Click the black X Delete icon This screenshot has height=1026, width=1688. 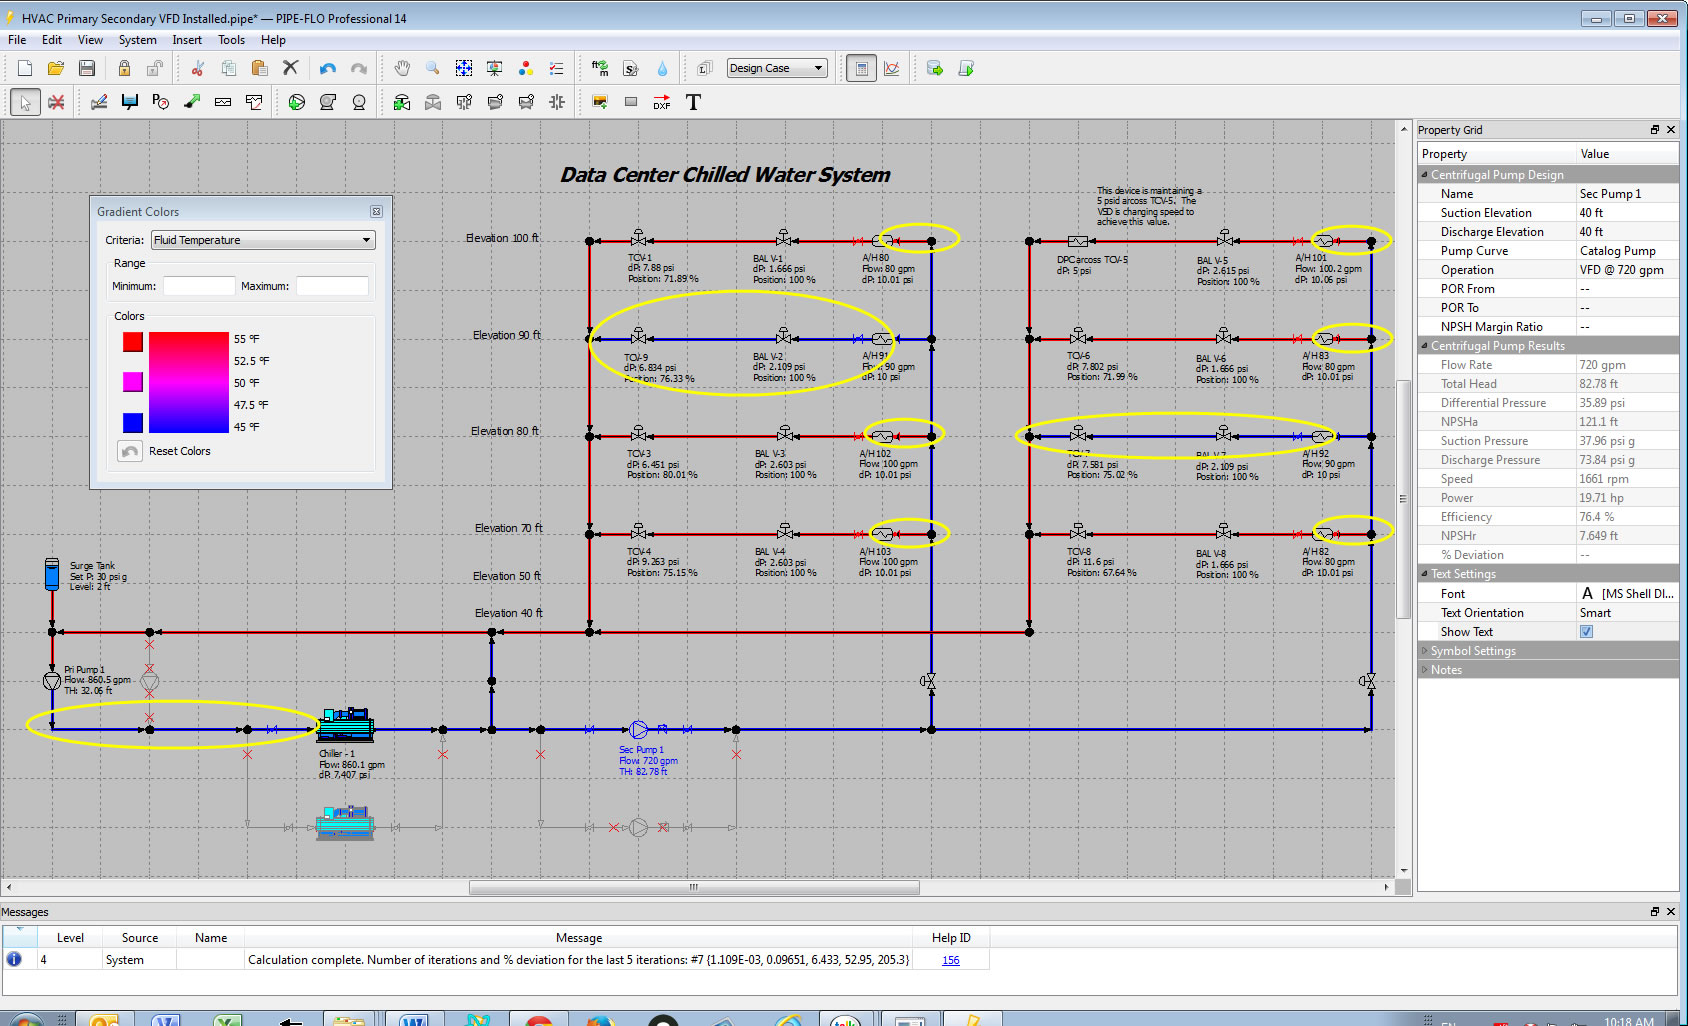[x=290, y=68]
